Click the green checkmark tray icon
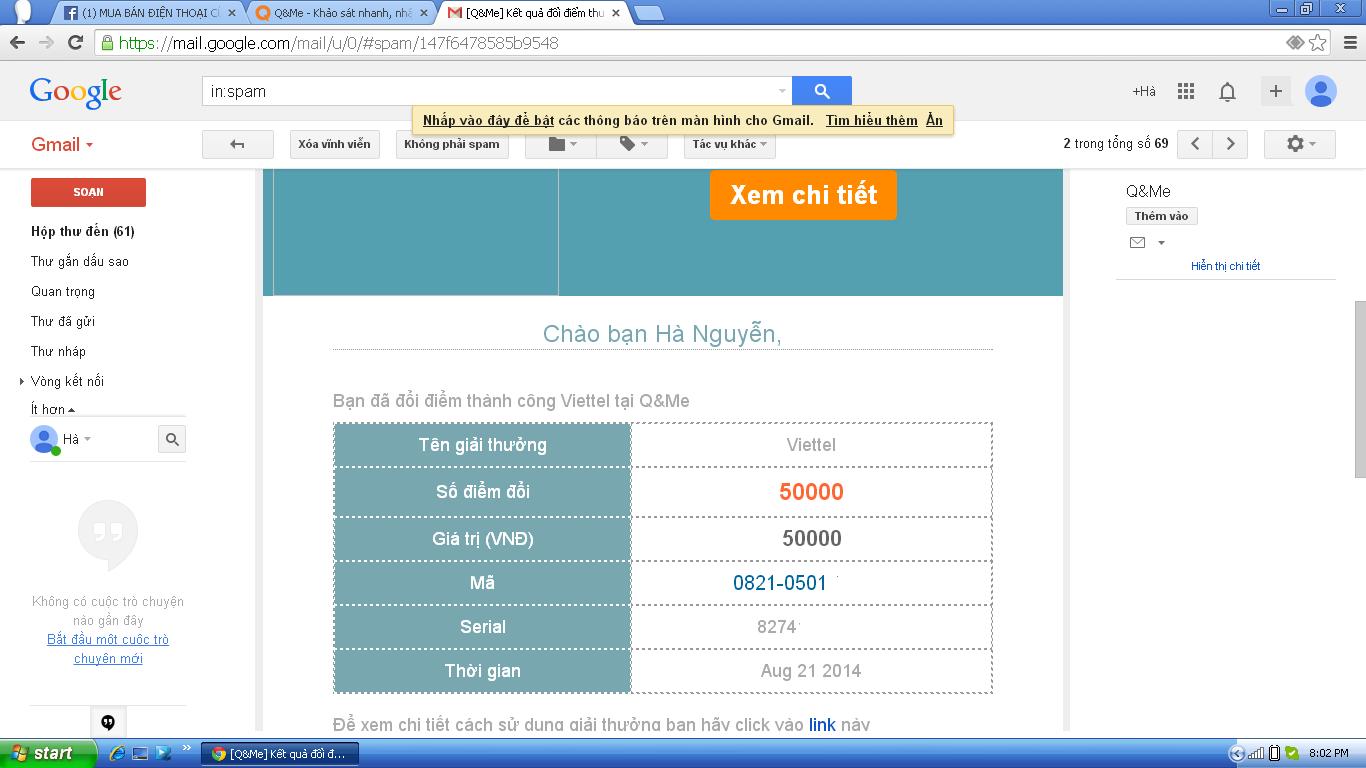1366x768 pixels. (1292, 753)
